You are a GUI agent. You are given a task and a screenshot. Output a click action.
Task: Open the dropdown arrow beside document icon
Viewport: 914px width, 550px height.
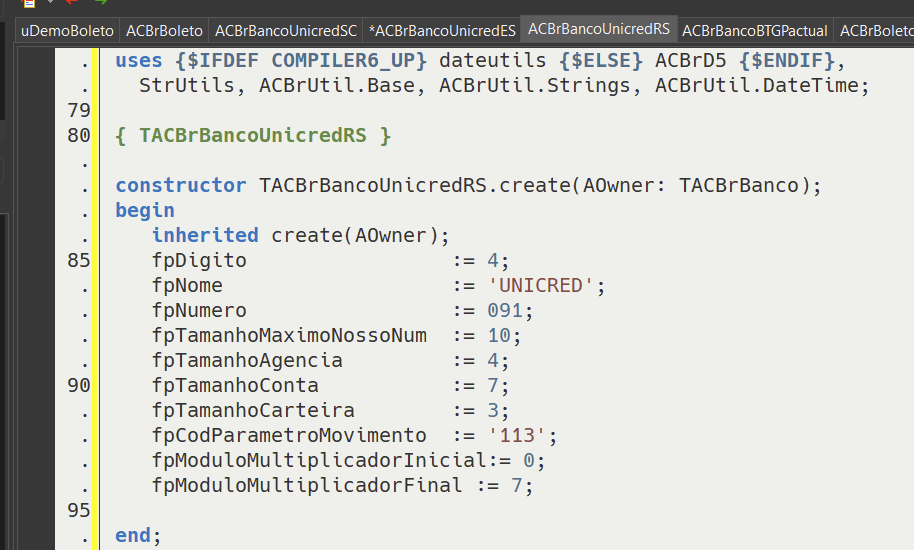tap(50, 2)
